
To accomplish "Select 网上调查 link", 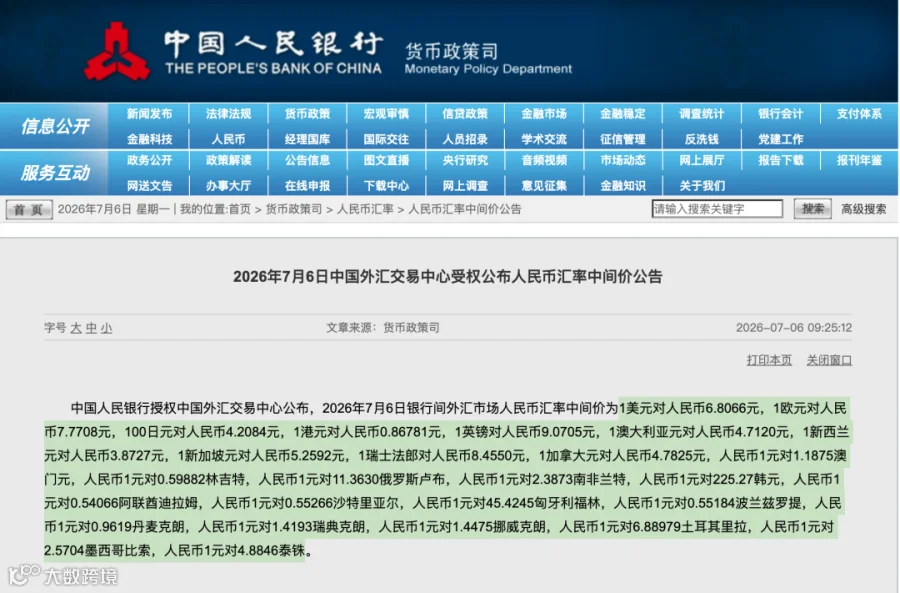I will click(465, 185).
